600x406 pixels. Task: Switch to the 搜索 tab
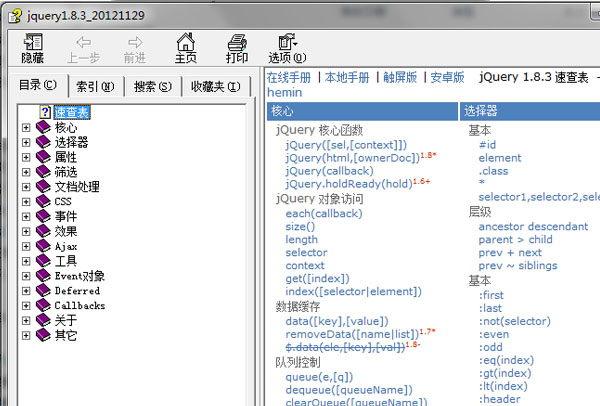152,86
